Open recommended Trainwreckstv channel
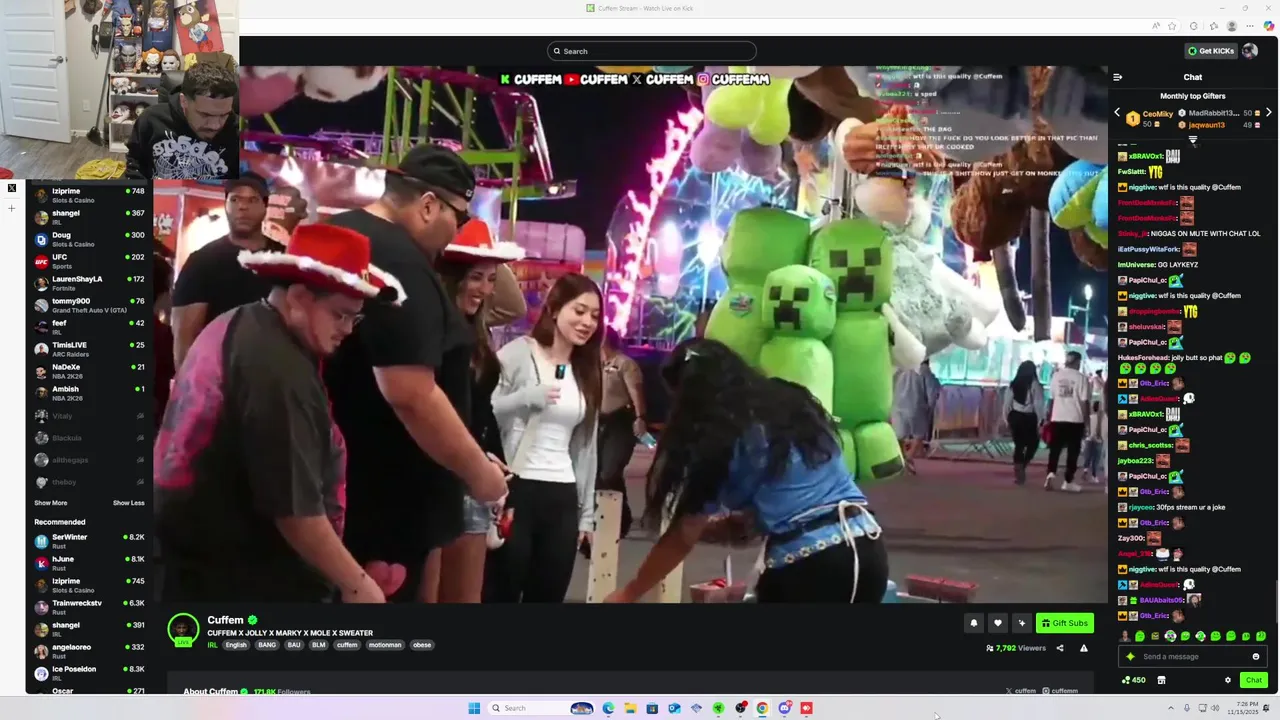1280x720 pixels. pos(90,607)
